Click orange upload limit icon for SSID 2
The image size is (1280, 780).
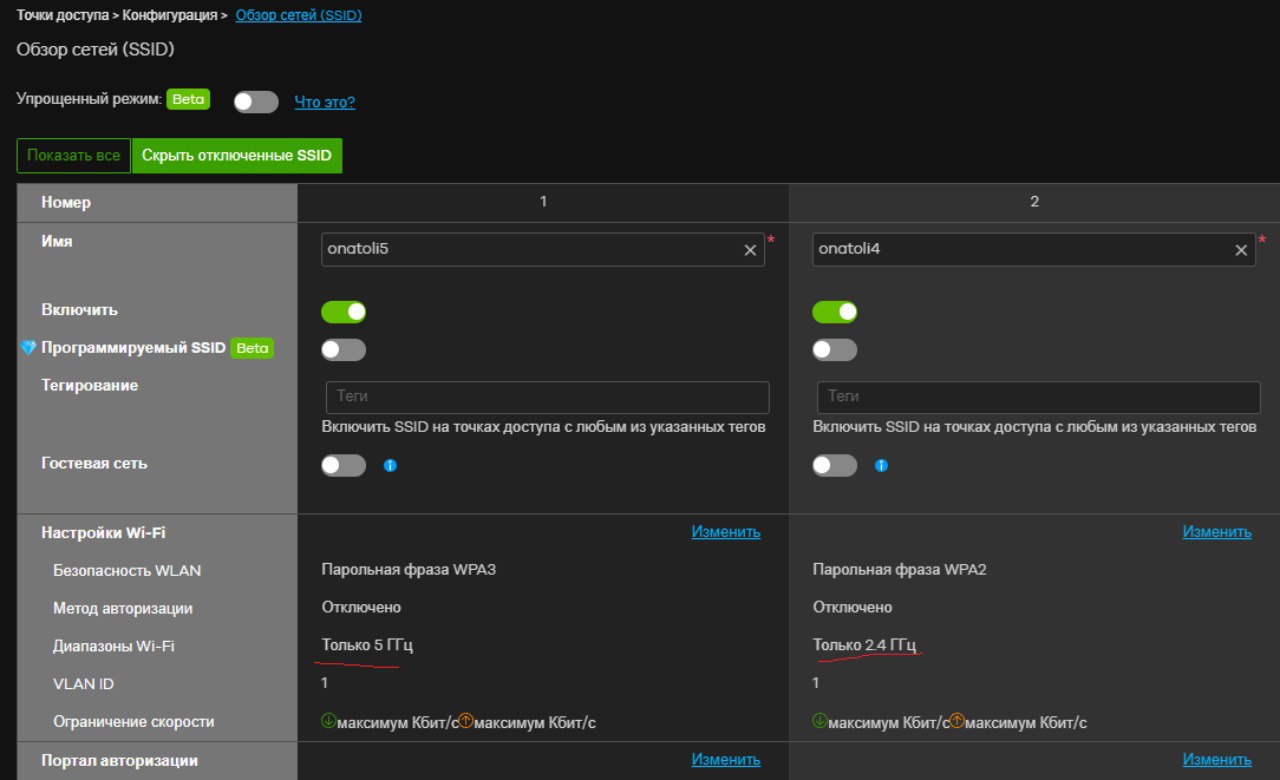(x=957, y=721)
